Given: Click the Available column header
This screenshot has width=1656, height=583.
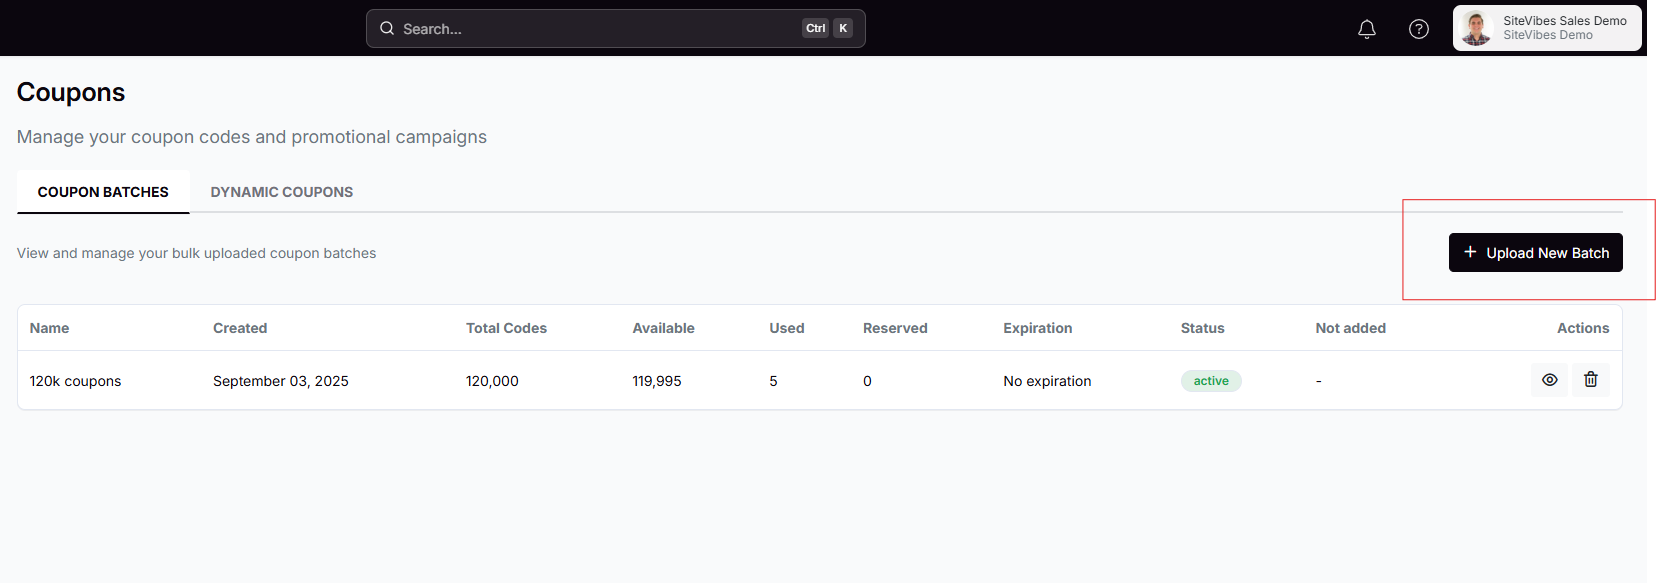Looking at the screenshot, I should (x=663, y=328).
